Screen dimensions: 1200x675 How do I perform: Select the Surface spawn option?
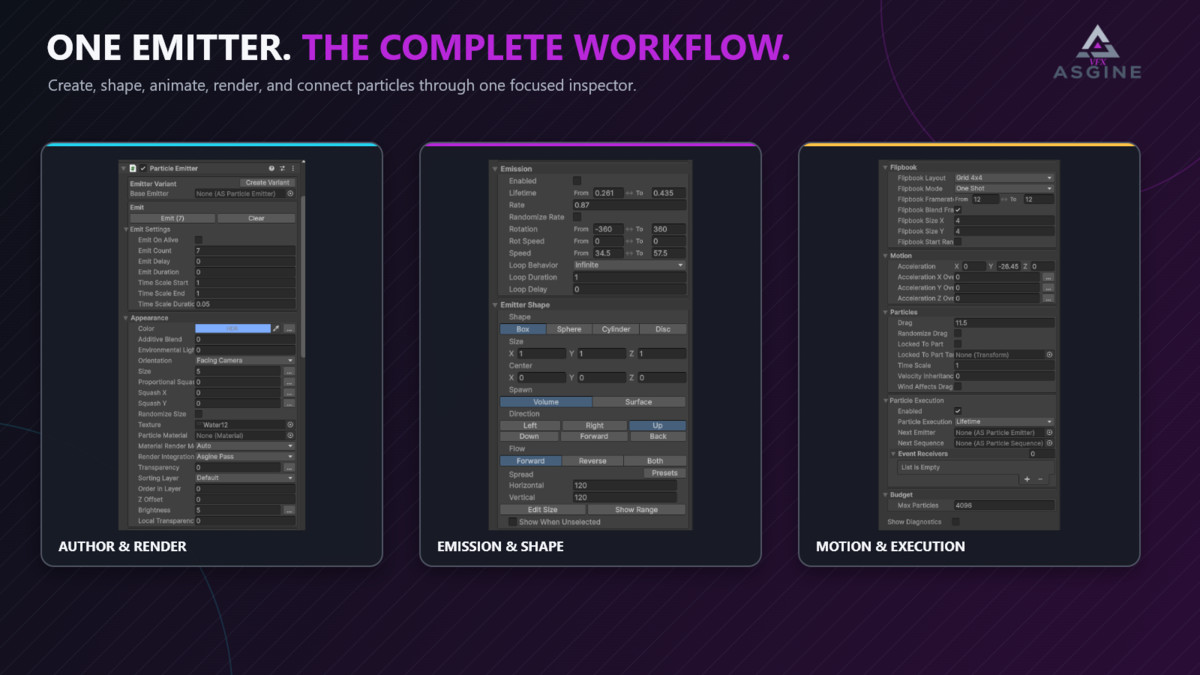click(640, 402)
